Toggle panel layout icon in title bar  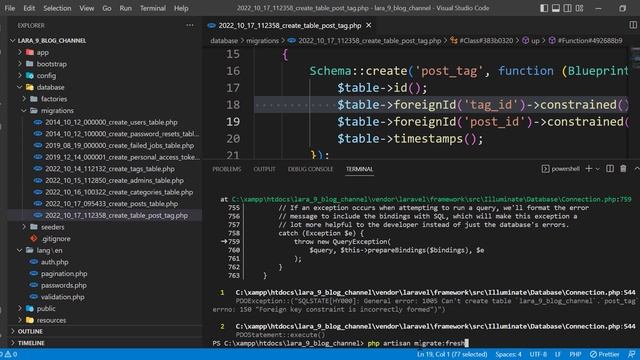pyautogui.click(x=556, y=8)
